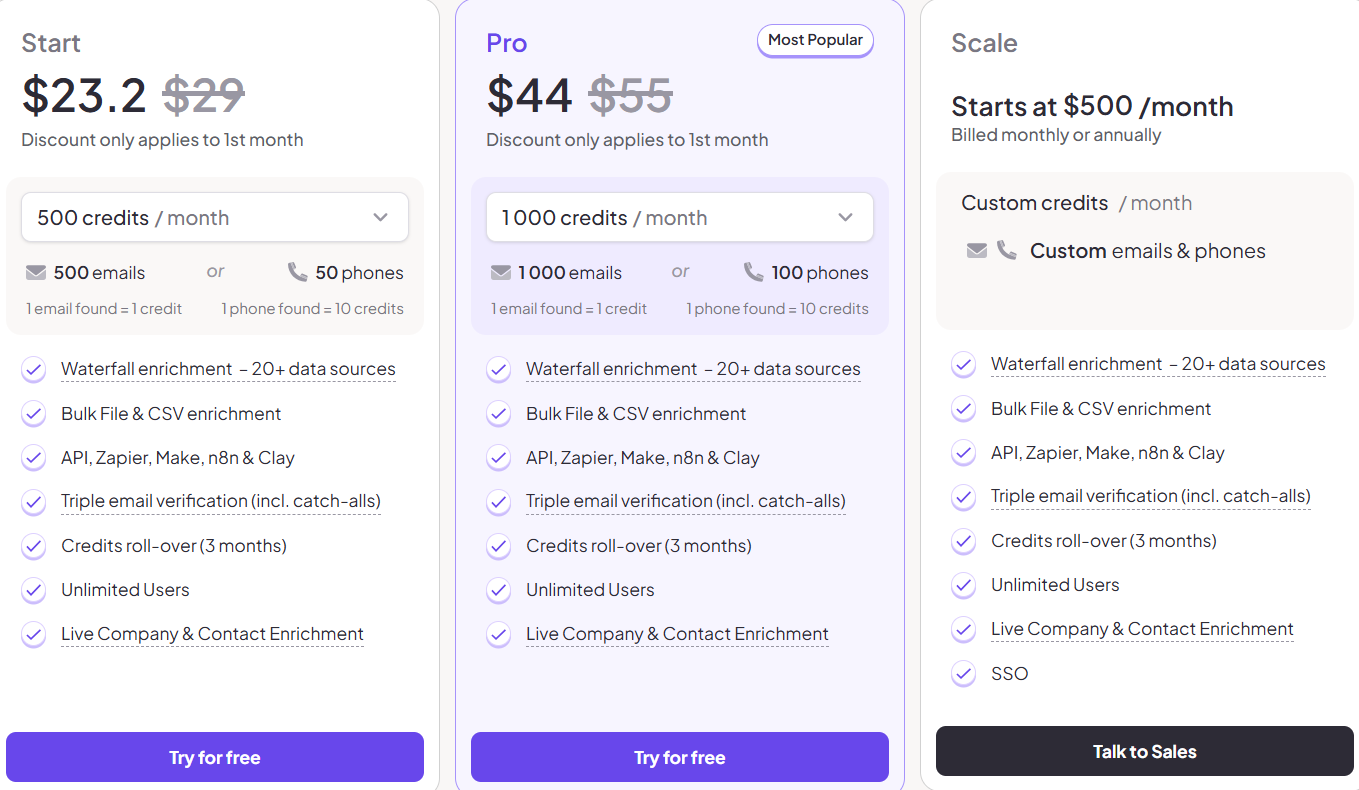
Task: Open the Waterfall enrichment link in Pro
Action: pyautogui.click(x=693, y=369)
